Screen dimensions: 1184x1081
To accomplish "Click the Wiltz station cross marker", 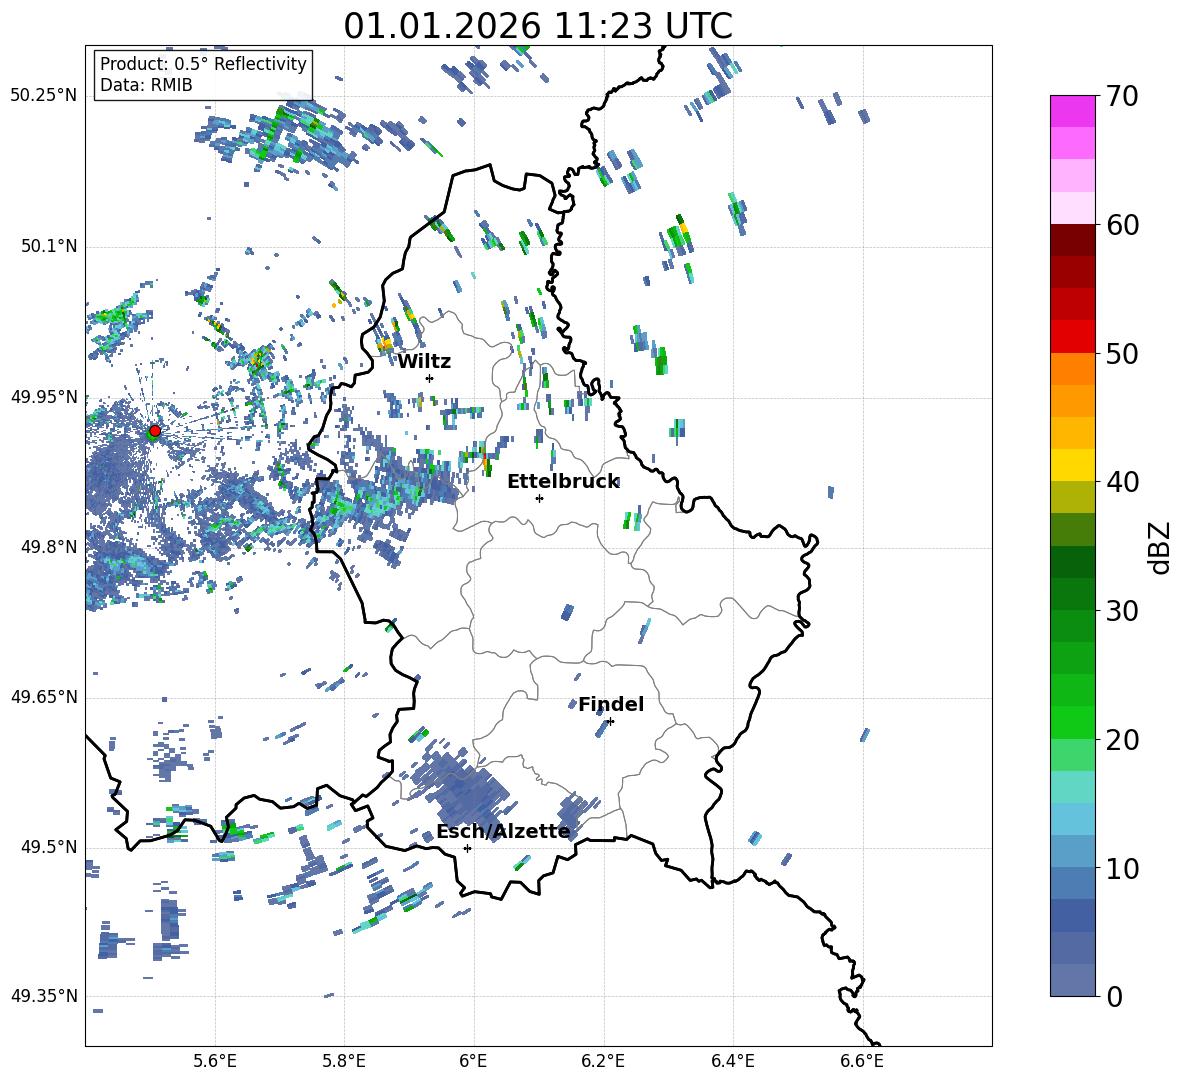I will [429, 378].
